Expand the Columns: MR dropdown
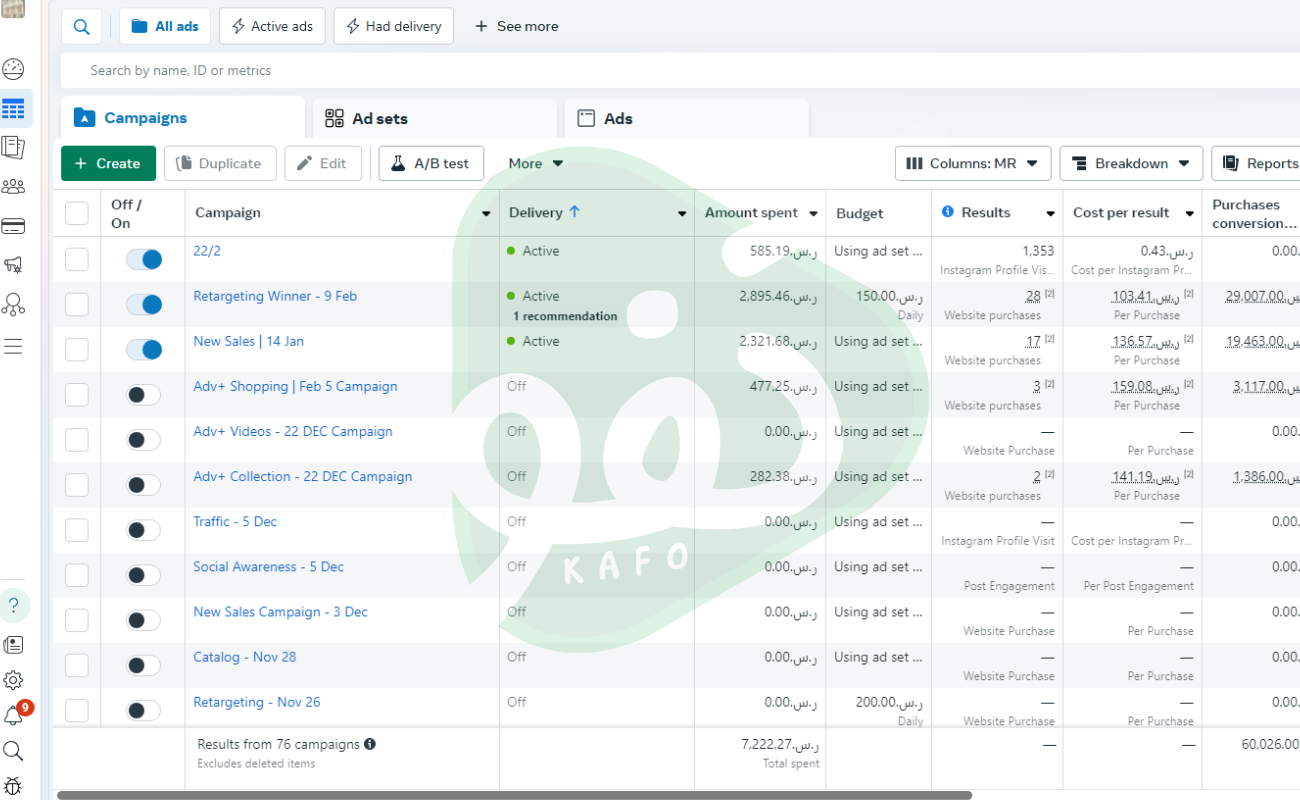 click(972, 163)
